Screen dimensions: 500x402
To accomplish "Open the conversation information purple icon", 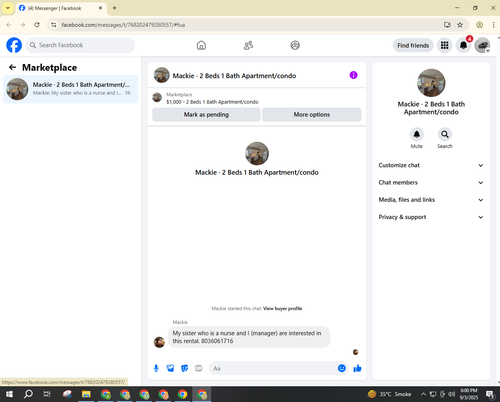I will pos(353,75).
